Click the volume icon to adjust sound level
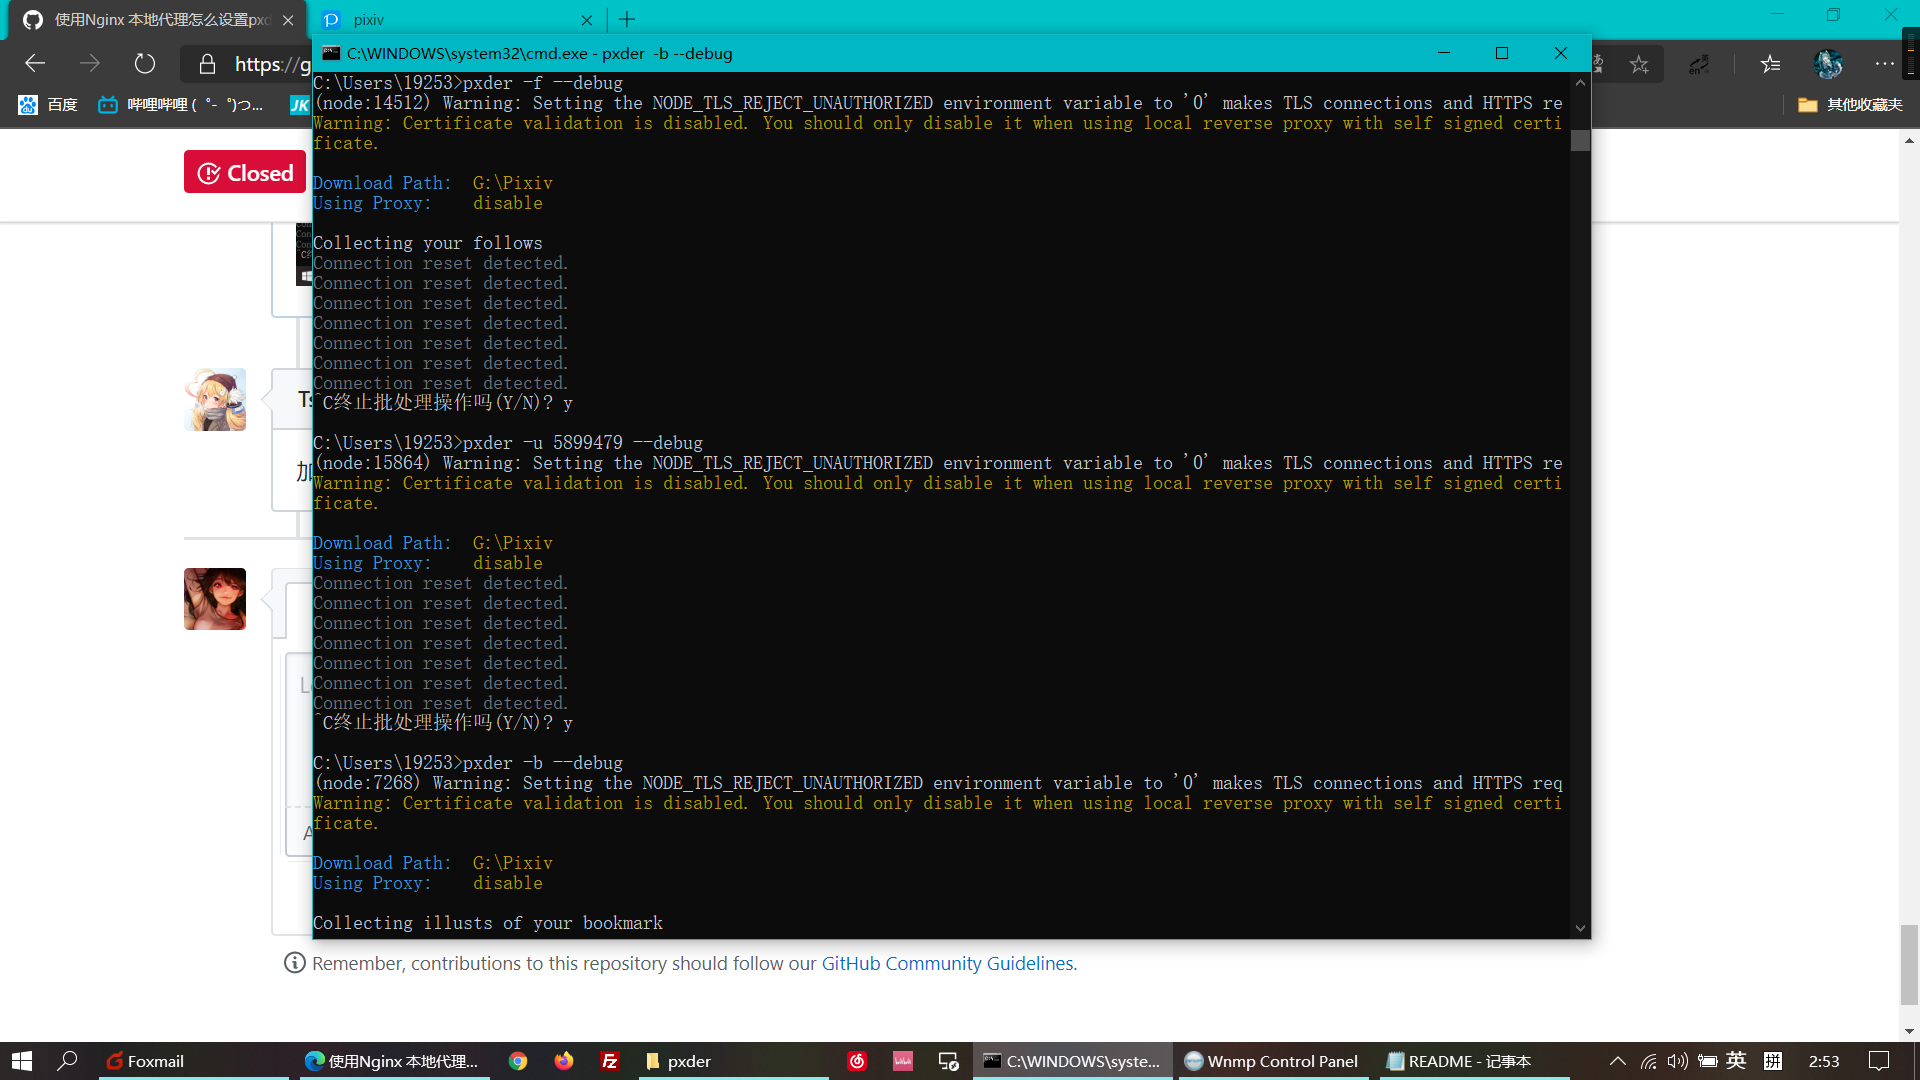1920x1080 pixels. (1676, 1061)
